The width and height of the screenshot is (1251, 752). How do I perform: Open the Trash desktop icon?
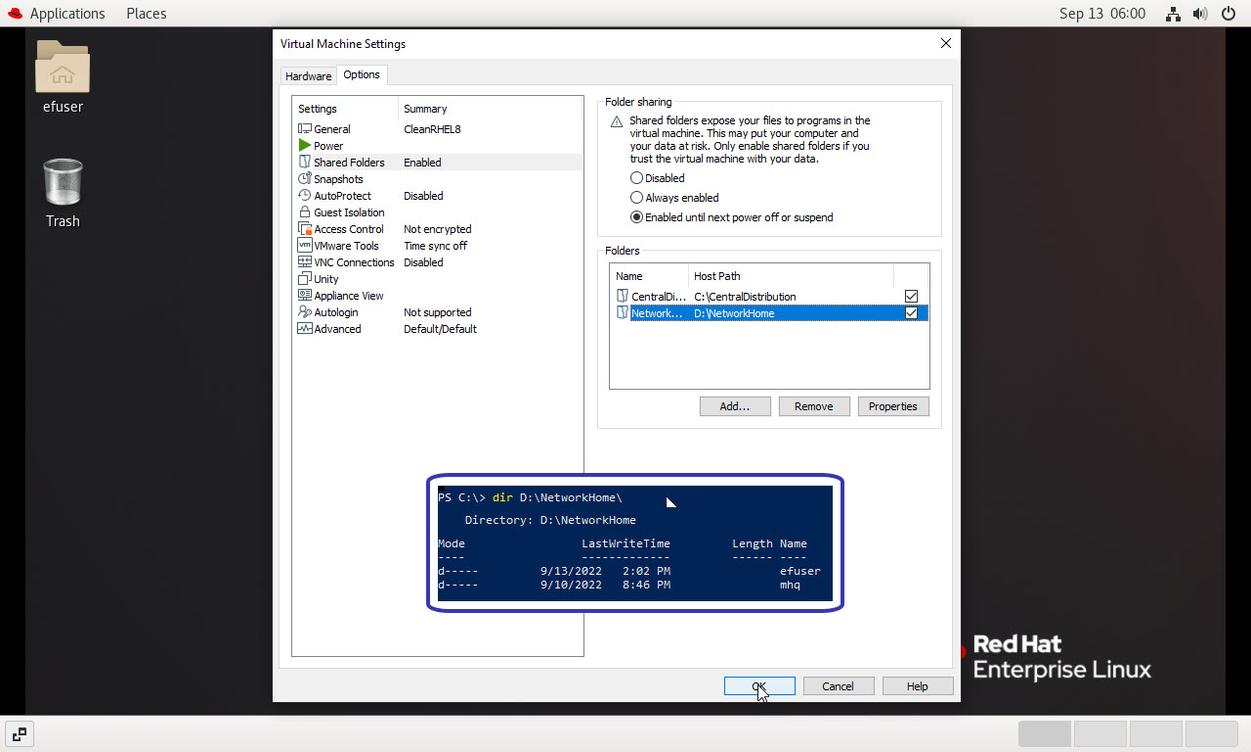62,184
